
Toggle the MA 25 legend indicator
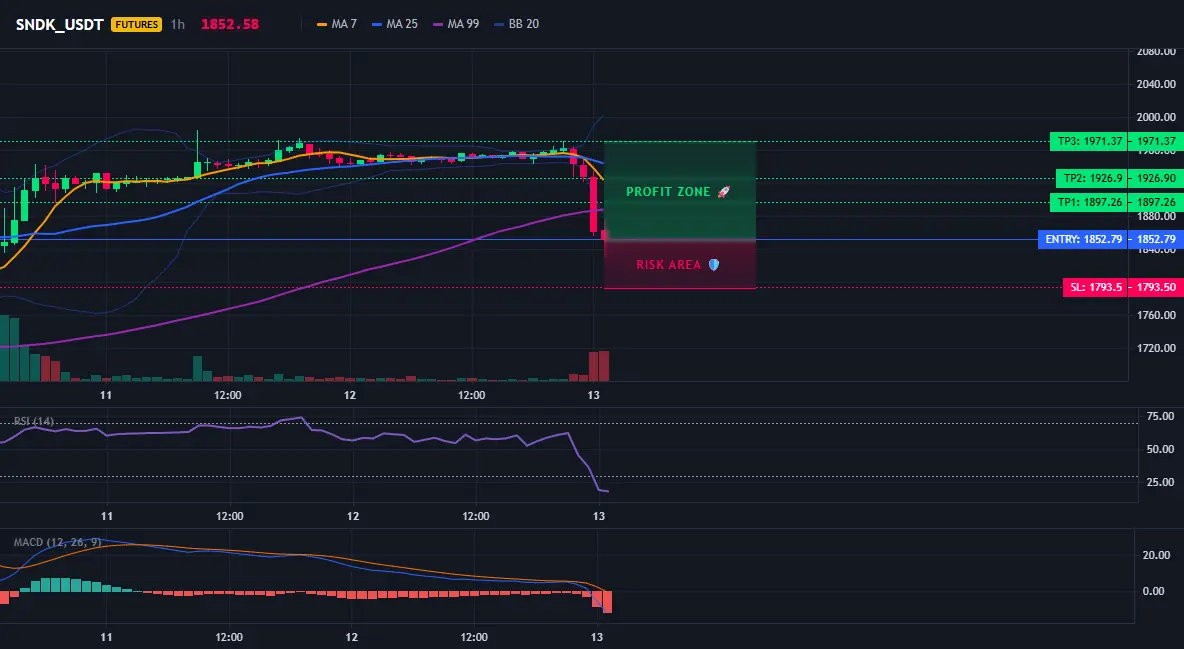click(395, 24)
